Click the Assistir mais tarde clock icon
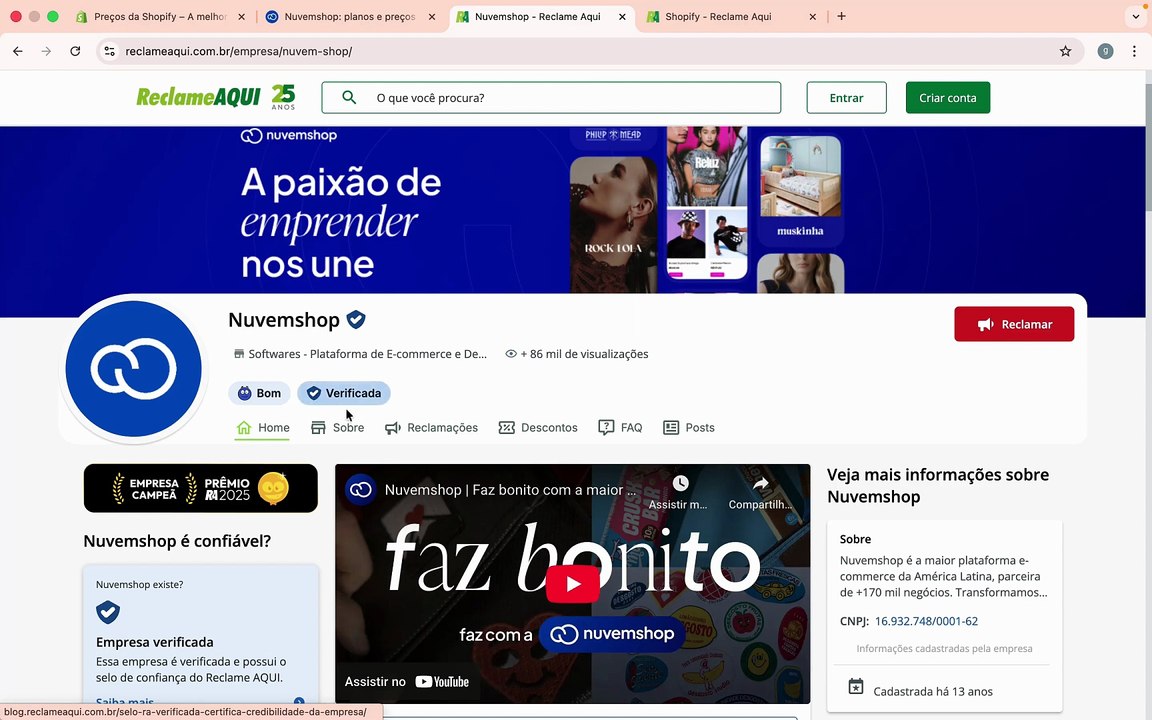This screenshot has height=720, width=1152. 680,483
